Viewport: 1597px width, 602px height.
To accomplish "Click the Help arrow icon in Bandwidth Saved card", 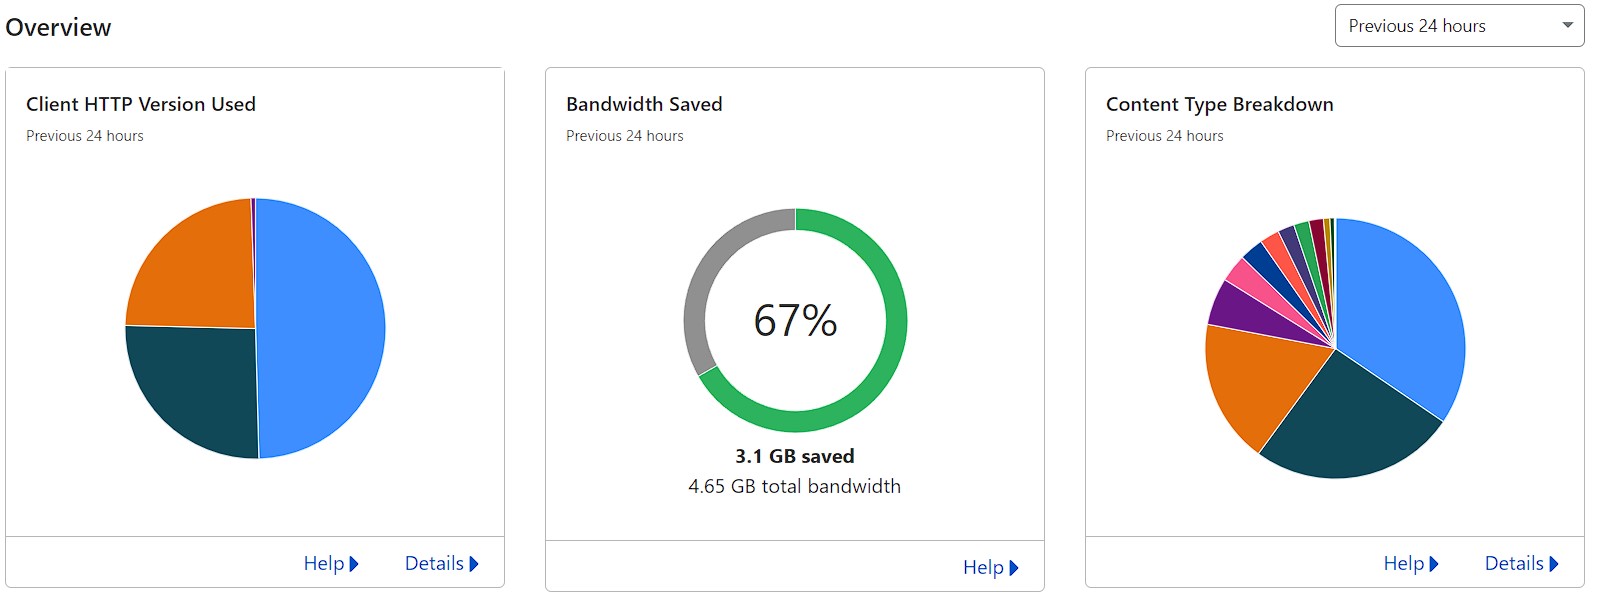I will pyautogui.click(x=1014, y=568).
